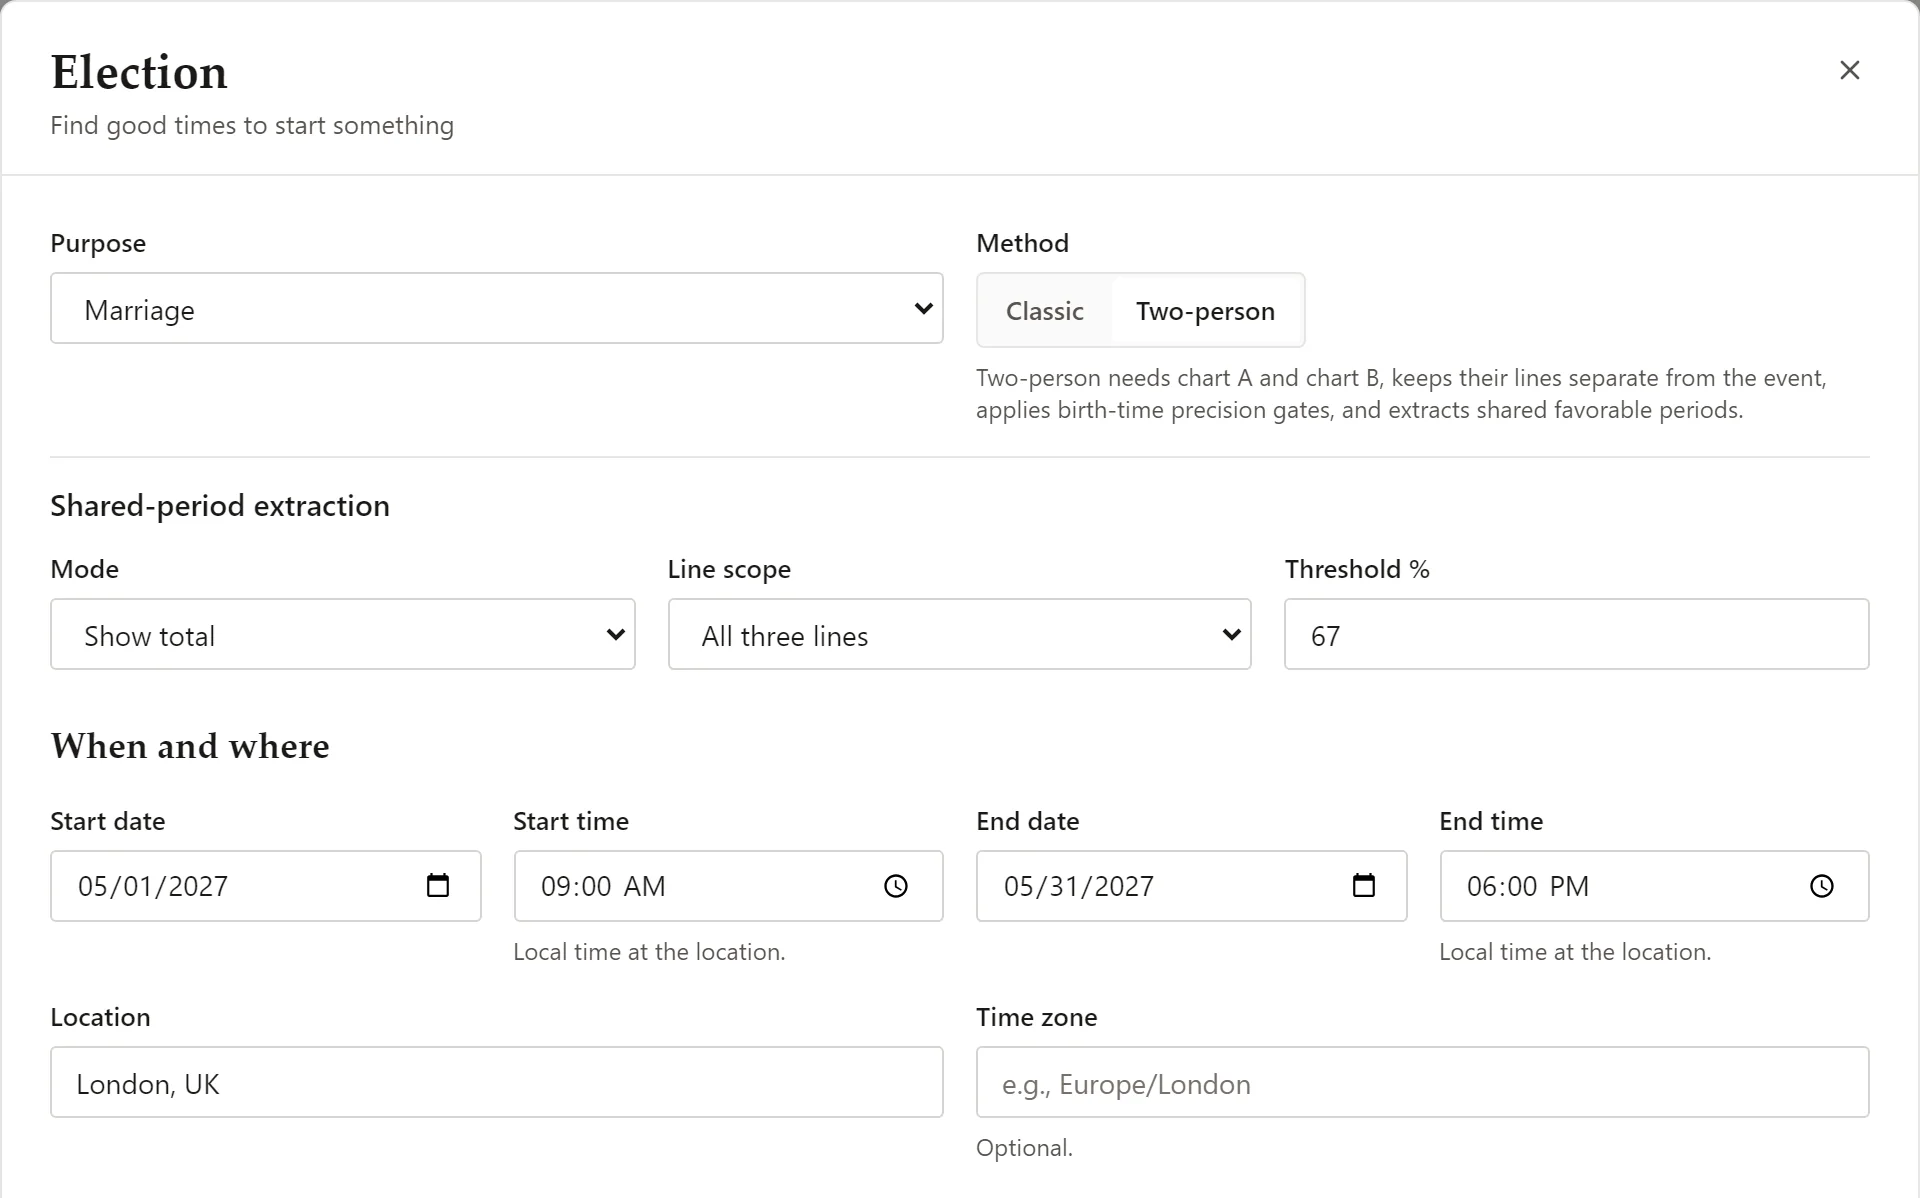Open the End date calendar picker icon
This screenshot has height=1198, width=1920.
point(1364,885)
